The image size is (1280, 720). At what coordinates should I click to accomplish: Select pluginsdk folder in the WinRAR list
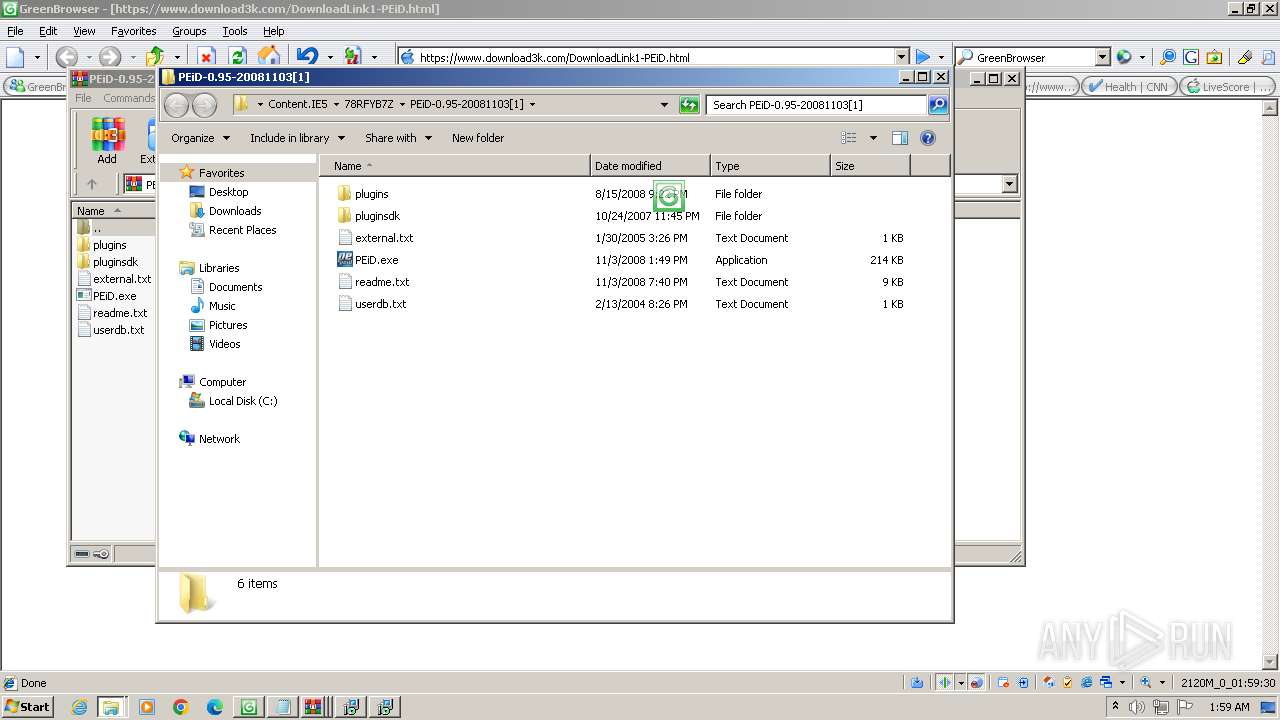[115, 262]
